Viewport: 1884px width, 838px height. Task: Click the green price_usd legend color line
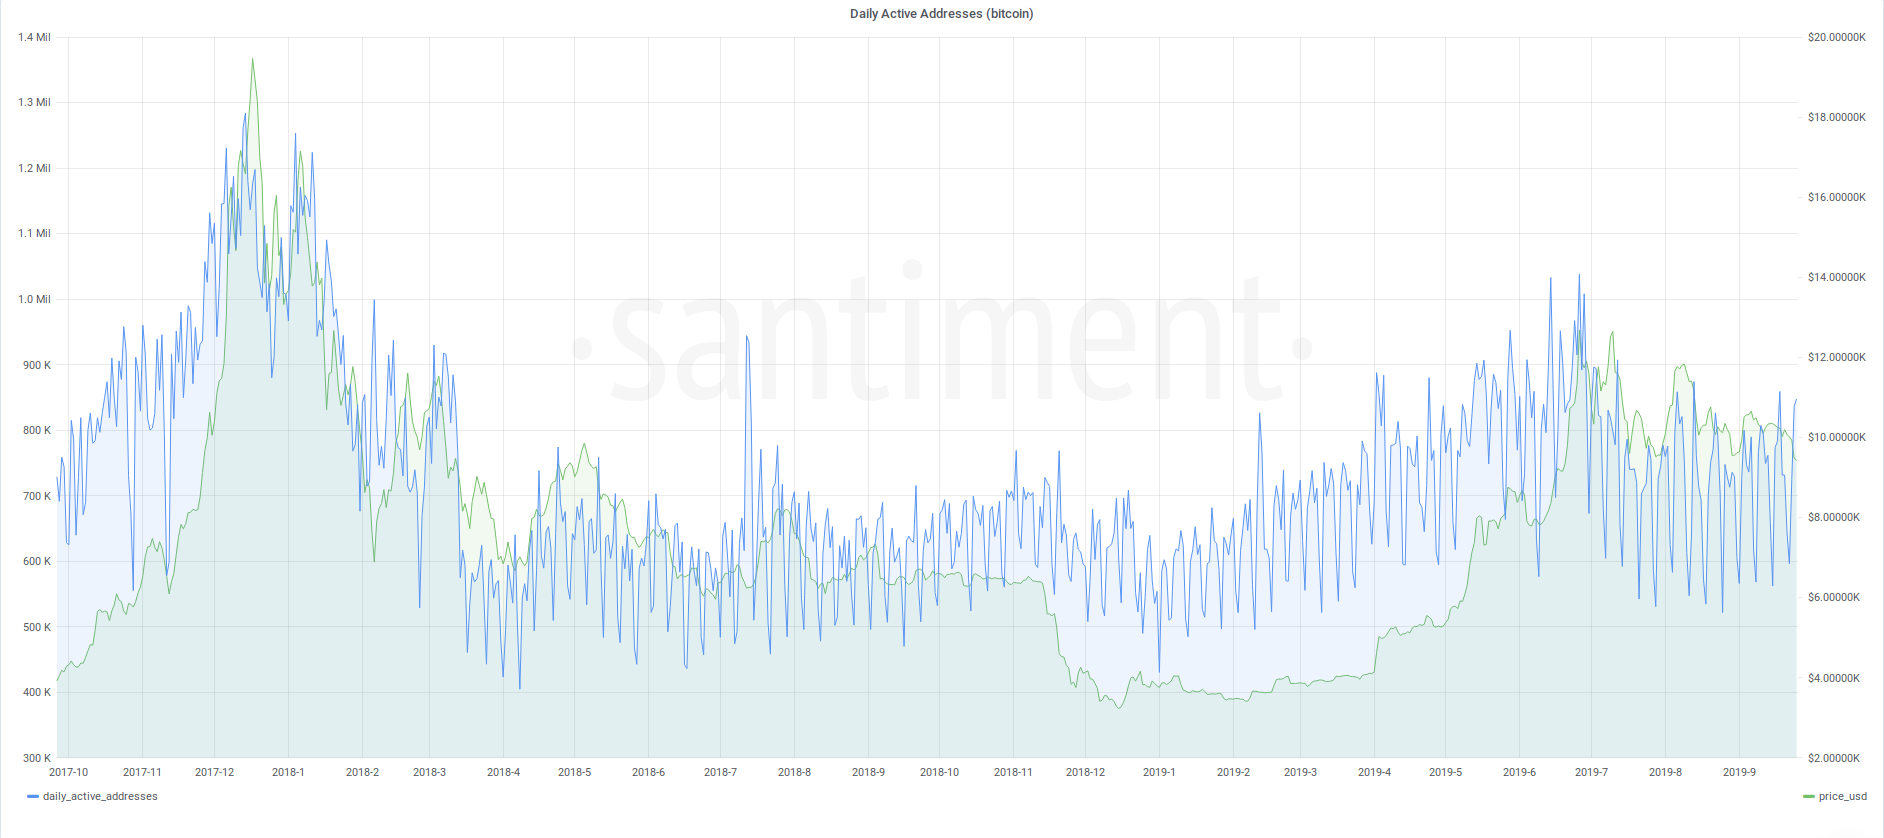tap(1808, 797)
